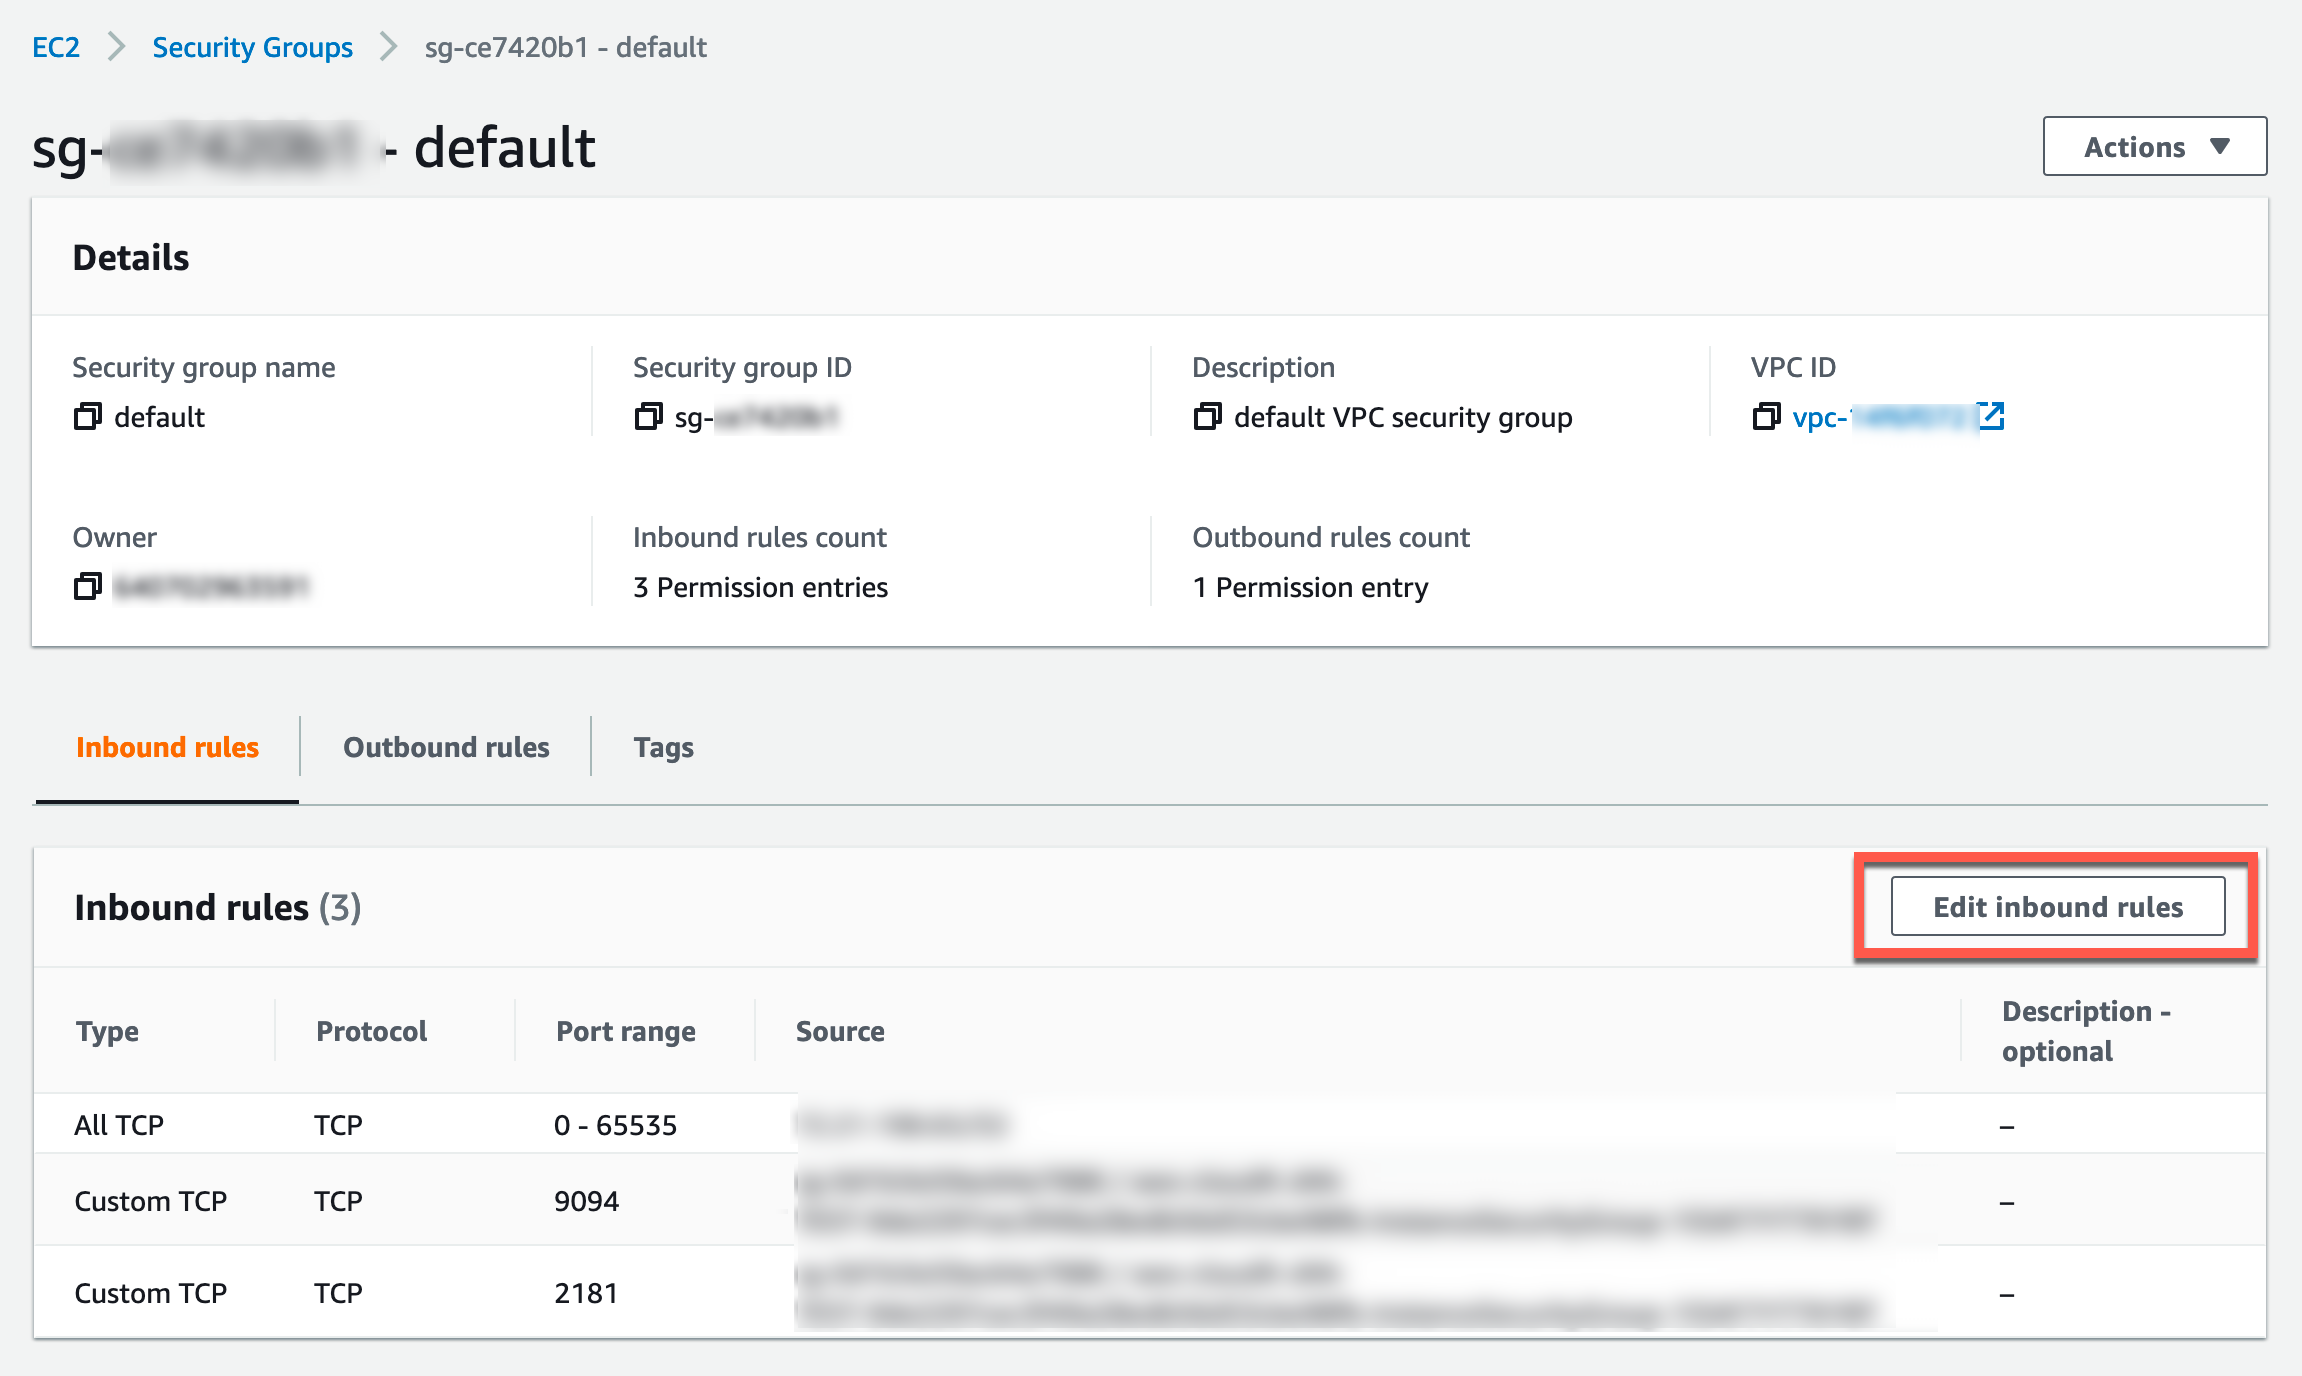Copy the Owner account ID
Screen dimensions: 2302x1376
88,586
